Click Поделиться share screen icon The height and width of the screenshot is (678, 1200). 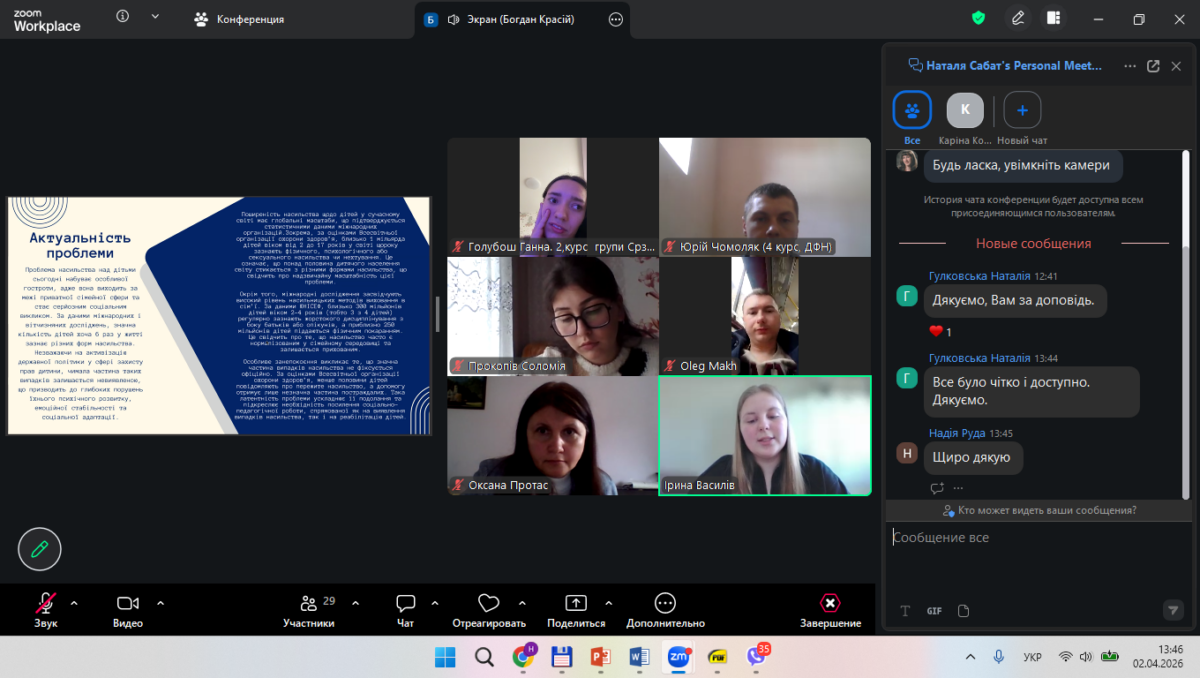pyautogui.click(x=576, y=603)
